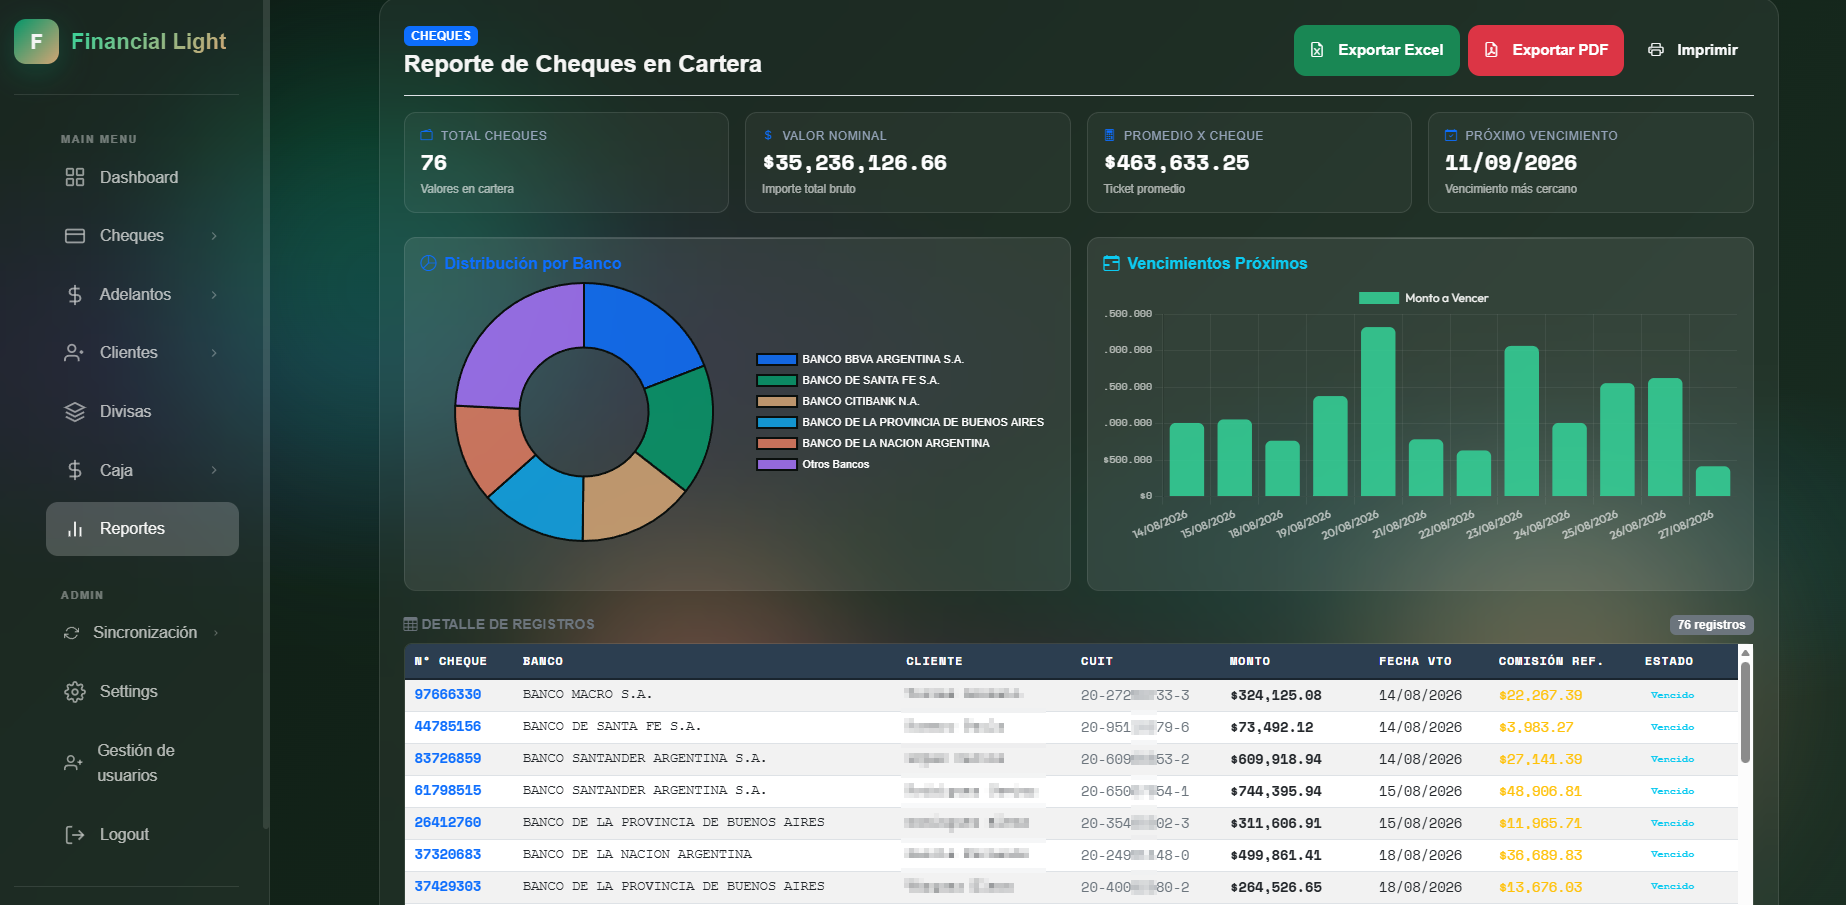Screen dimensions: 1846x905
Task: Click the Adelantos dollar icon
Action: point(75,295)
